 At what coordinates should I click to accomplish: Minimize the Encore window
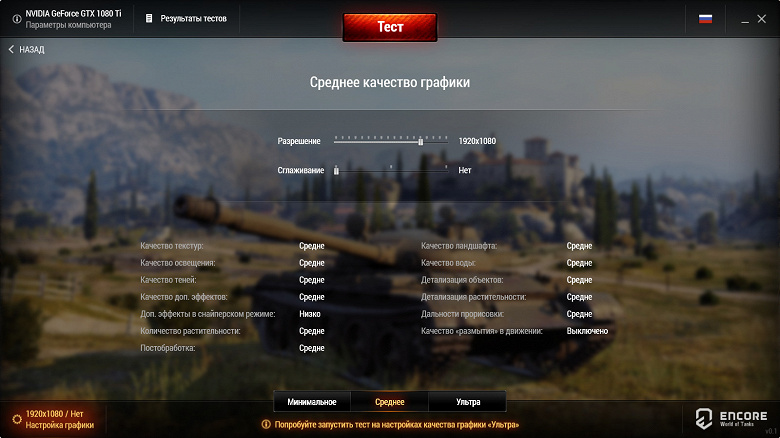pos(745,19)
